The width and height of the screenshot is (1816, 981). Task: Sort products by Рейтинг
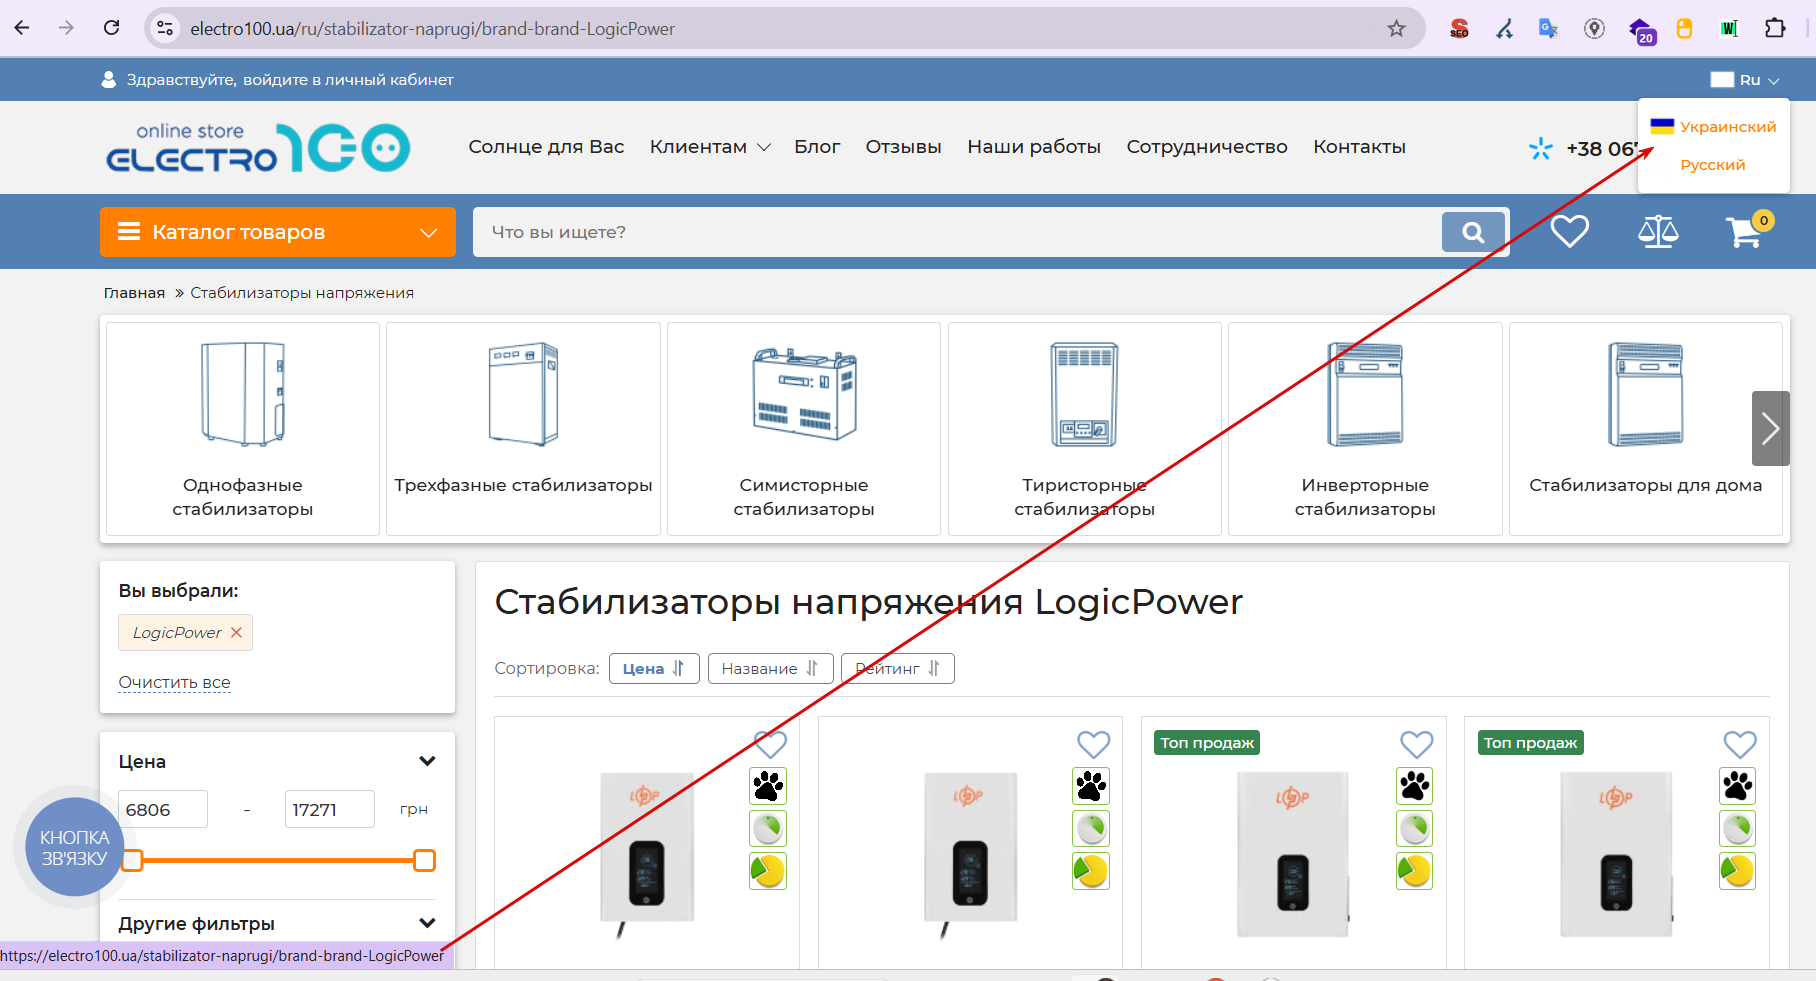point(898,668)
